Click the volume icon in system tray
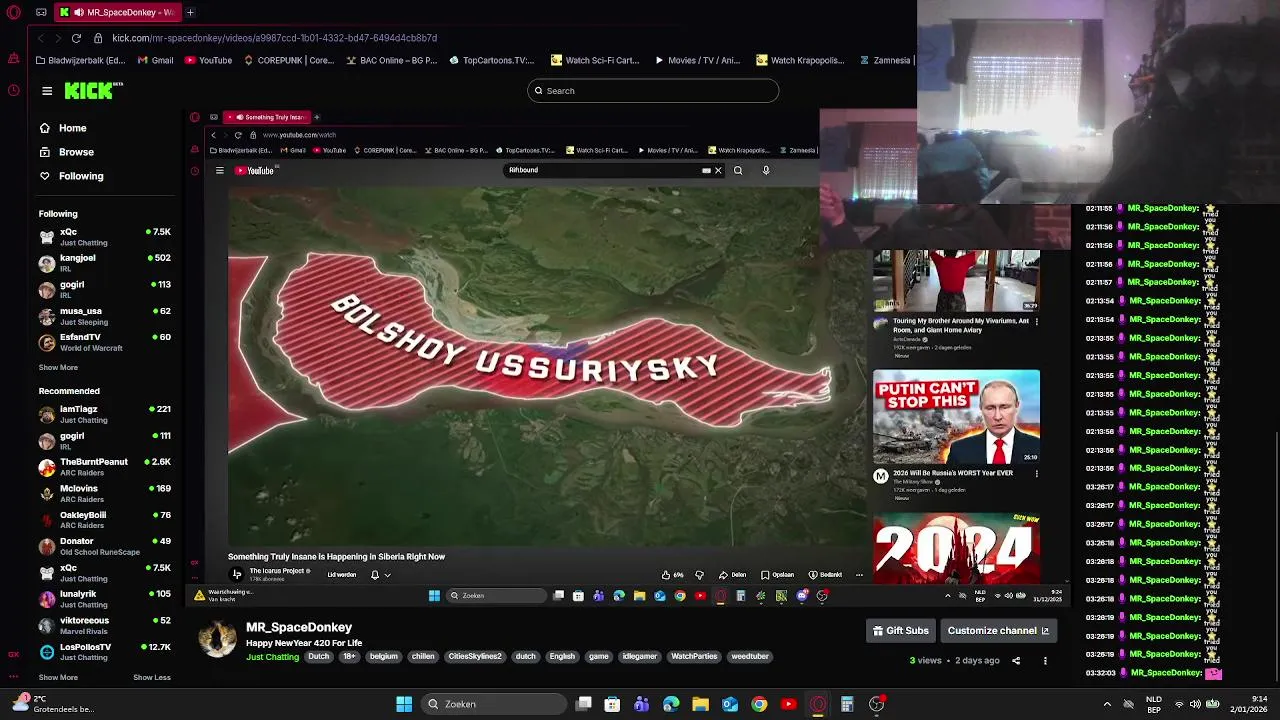Viewport: 1280px width, 720px height. (1195, 704)
